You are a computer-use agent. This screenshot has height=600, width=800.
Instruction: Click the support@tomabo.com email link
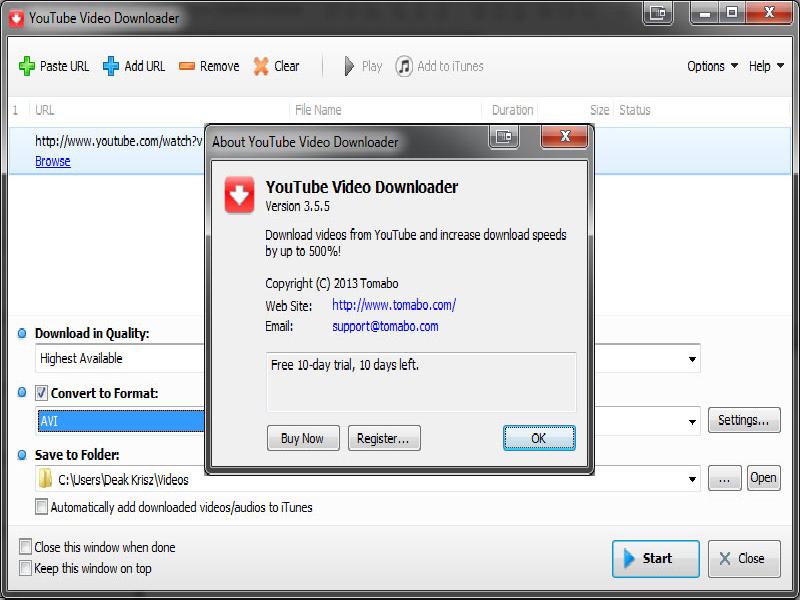tap(385, 327)
